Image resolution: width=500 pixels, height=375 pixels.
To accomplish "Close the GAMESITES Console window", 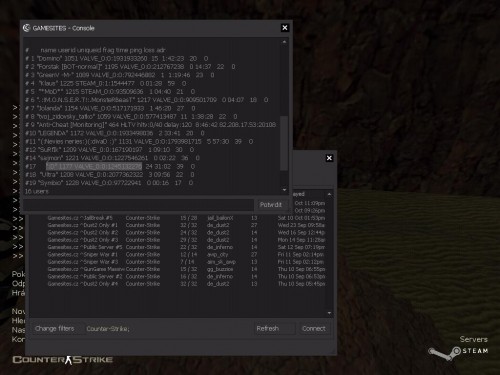I will 285,28.
